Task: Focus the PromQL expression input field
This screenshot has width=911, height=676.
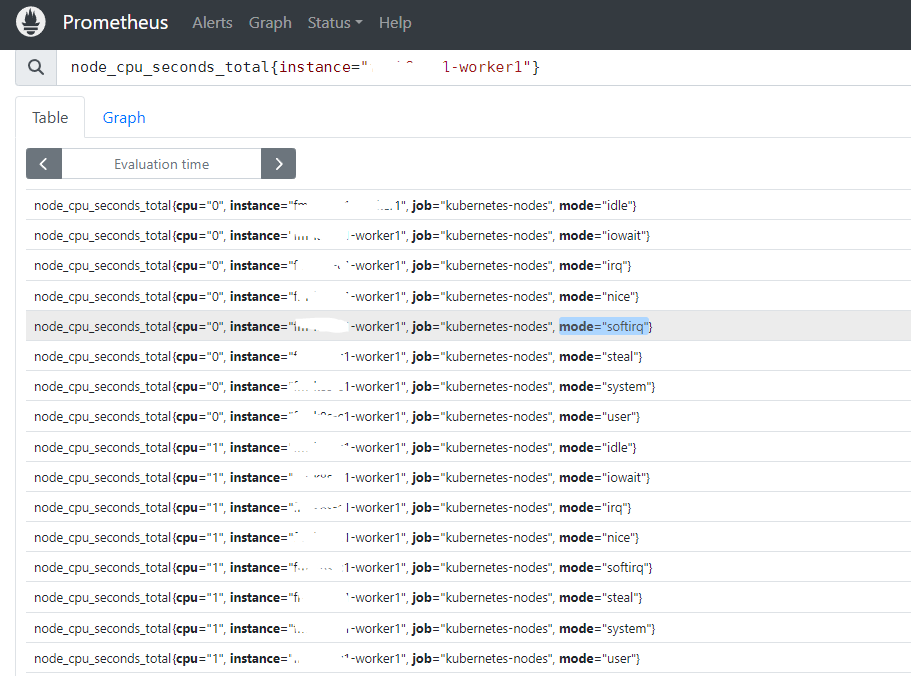Action: point(480,67)
